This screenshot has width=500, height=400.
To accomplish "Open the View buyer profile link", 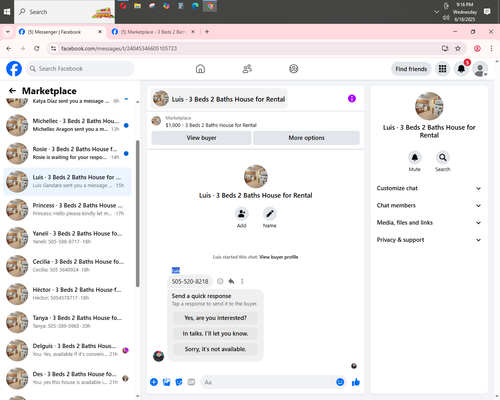I will (279, 257).
